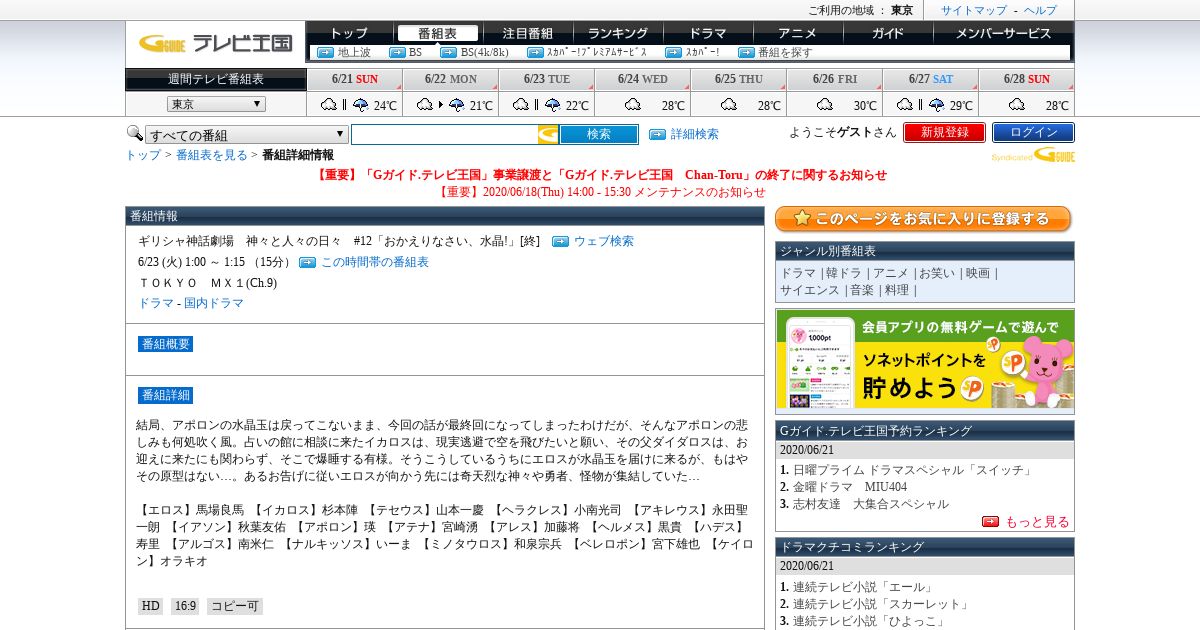Screen dimensions: 1200x630
Task: Click the red 新規登録 button
Action: coord(944,132)
